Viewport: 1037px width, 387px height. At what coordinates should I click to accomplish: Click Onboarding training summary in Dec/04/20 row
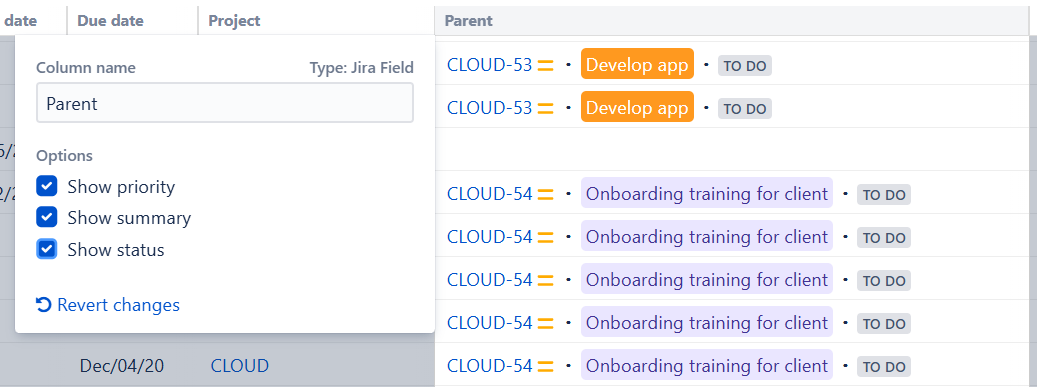pyautogui.click(x=706, y=366)
